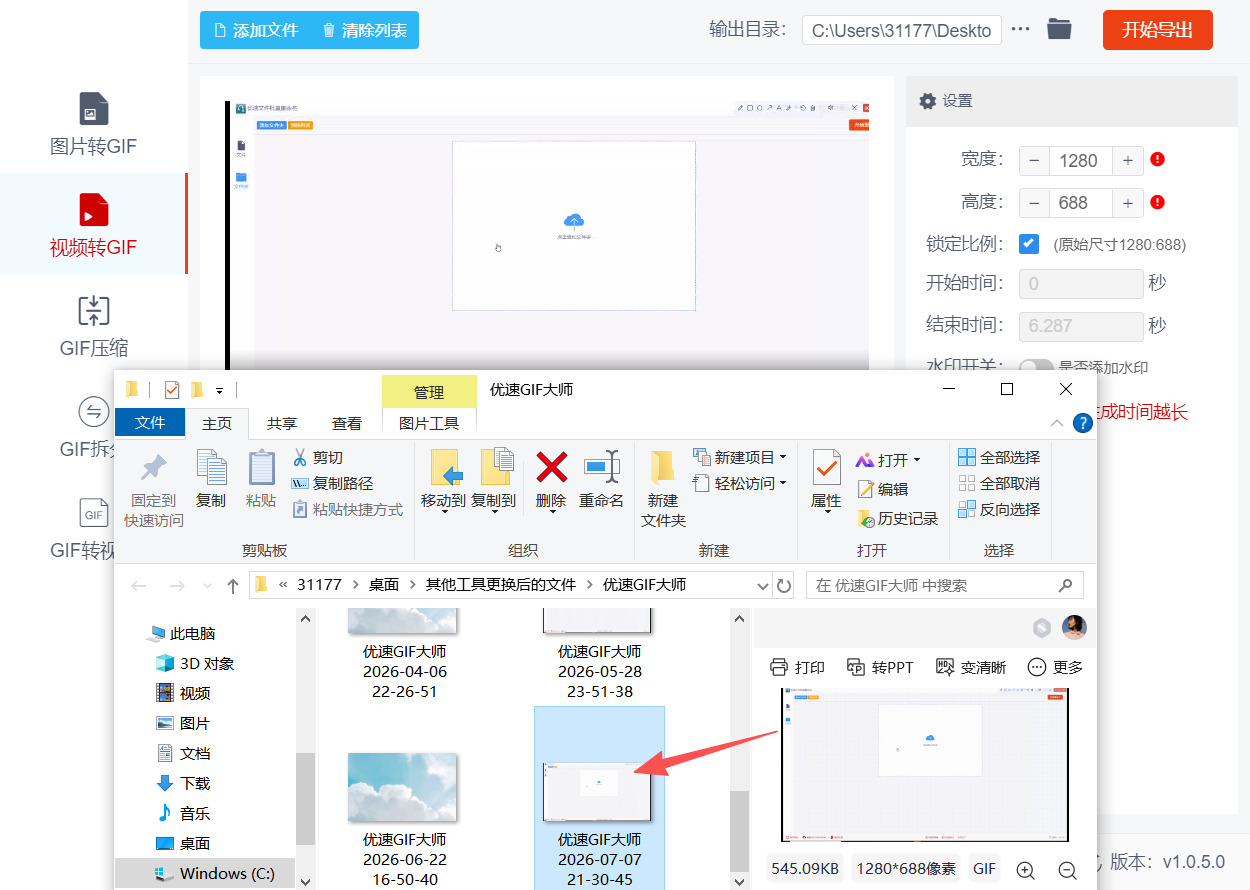Increase the 宽度 value with plus button
Image resolution: width=1250 pixels, height=890 pixels.
tap(1127, 160)
